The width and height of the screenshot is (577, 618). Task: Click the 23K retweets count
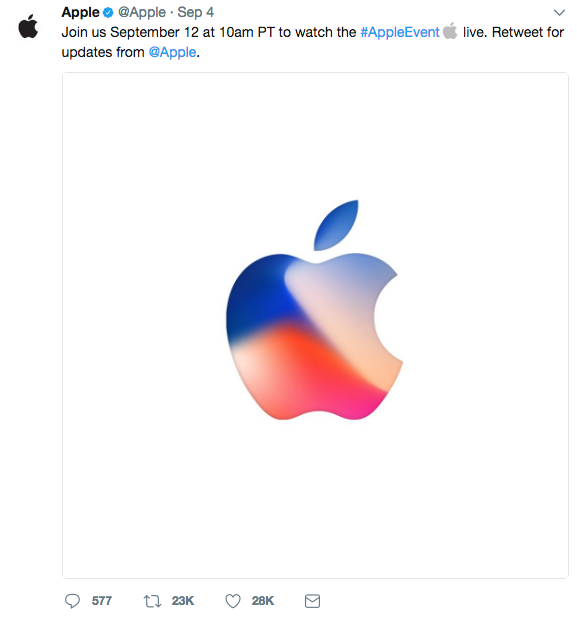point(182,601)
